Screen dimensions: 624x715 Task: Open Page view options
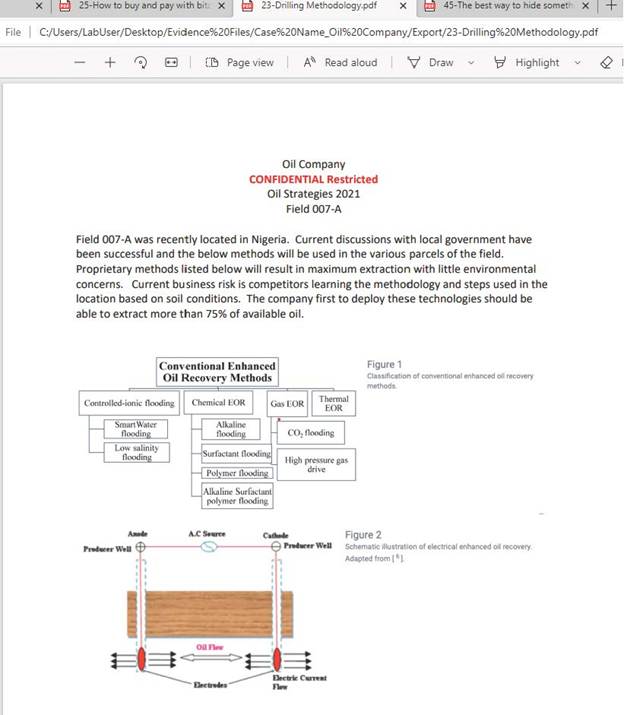tap(240, 62)
